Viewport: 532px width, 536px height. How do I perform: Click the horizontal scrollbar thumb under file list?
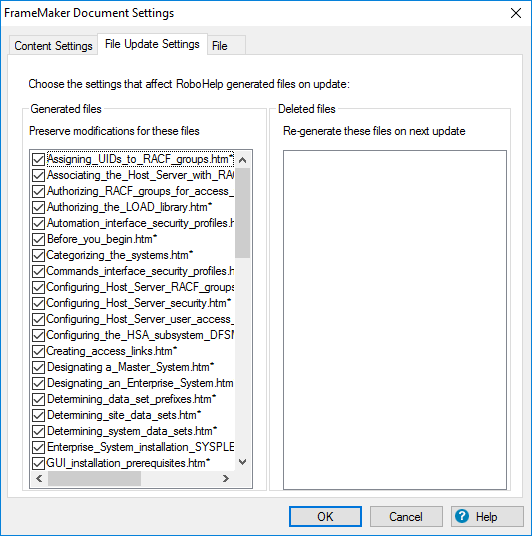[x=94, y=478]
